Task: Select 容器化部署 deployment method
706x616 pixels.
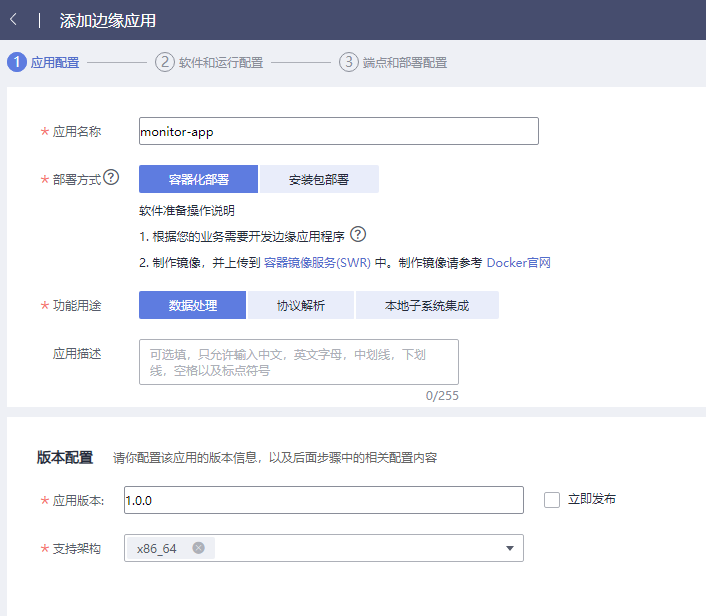Action: coord(198,180)
